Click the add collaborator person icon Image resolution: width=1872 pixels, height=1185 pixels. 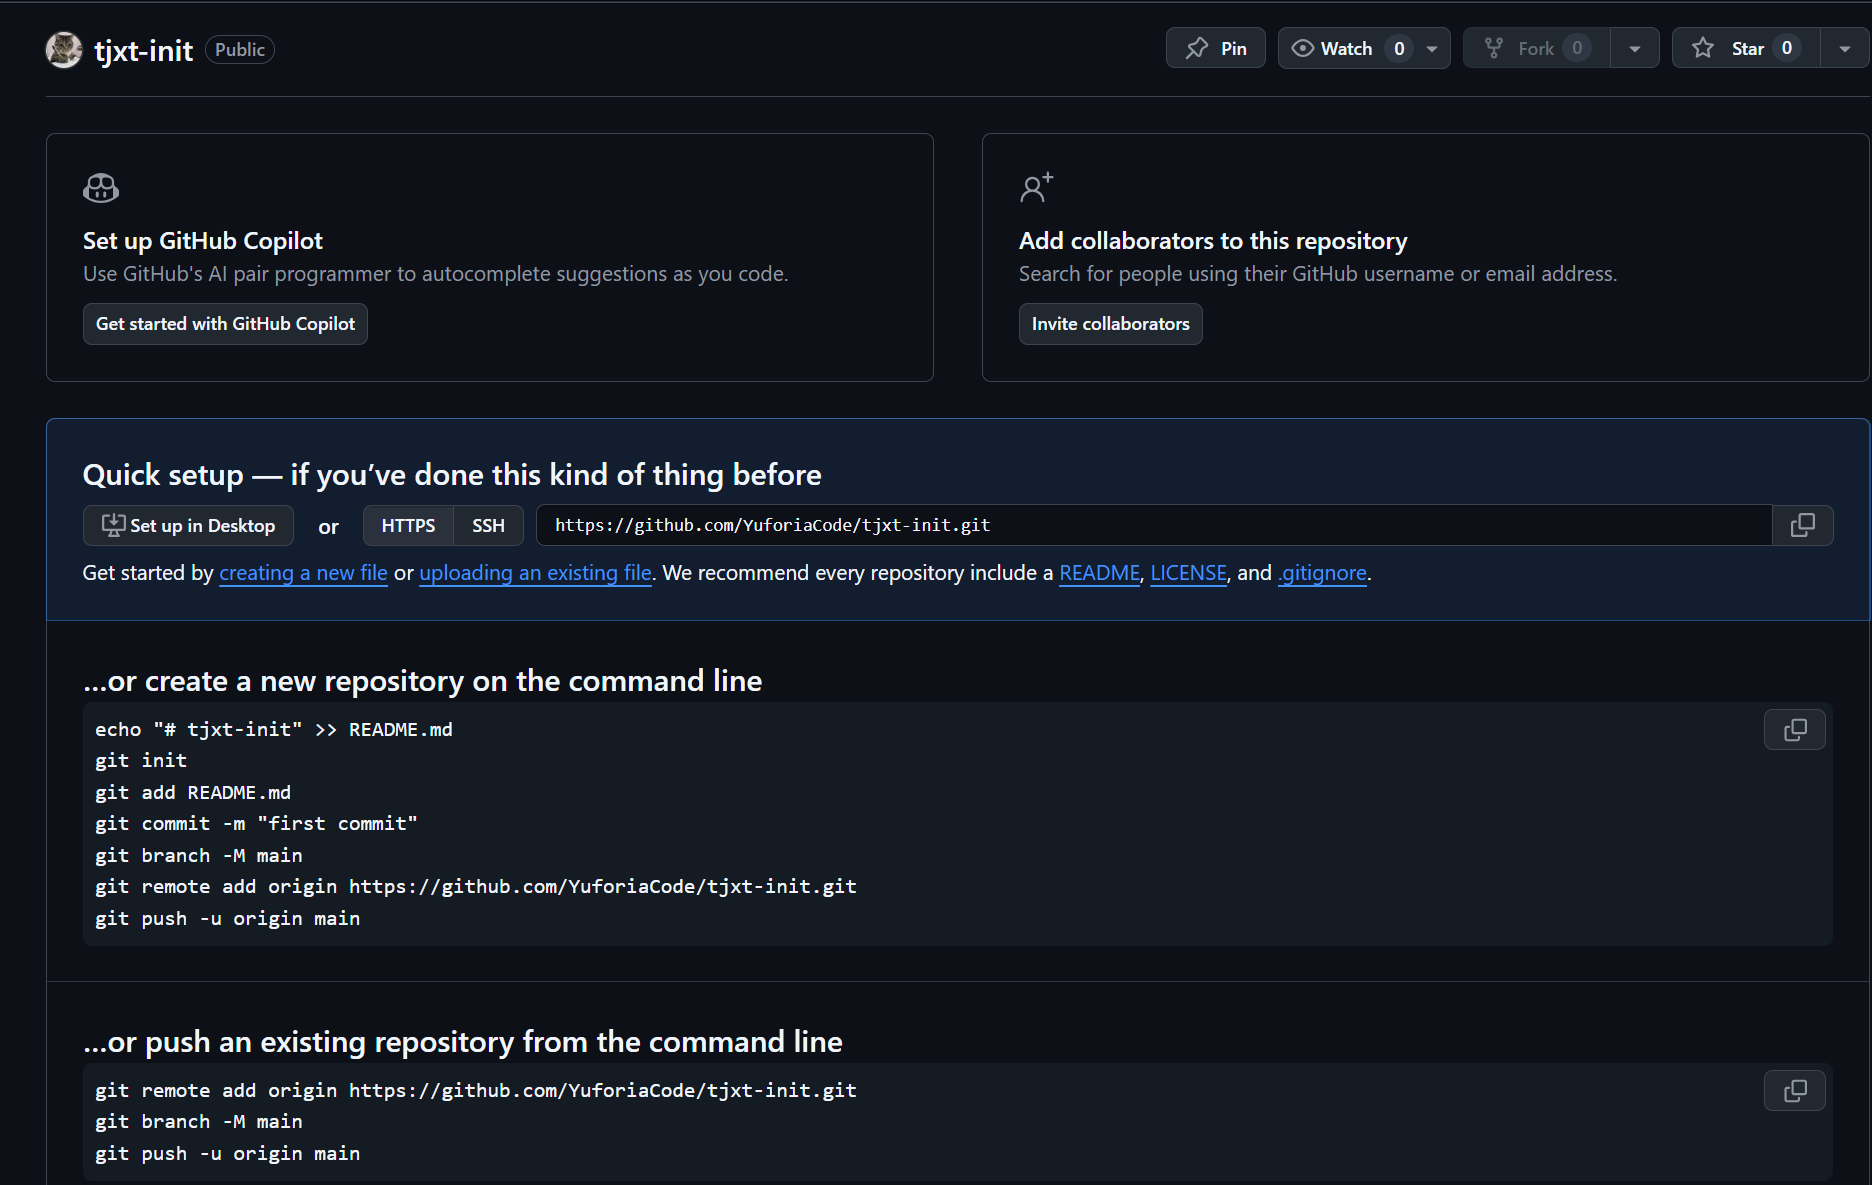(x=1036, y=187)
